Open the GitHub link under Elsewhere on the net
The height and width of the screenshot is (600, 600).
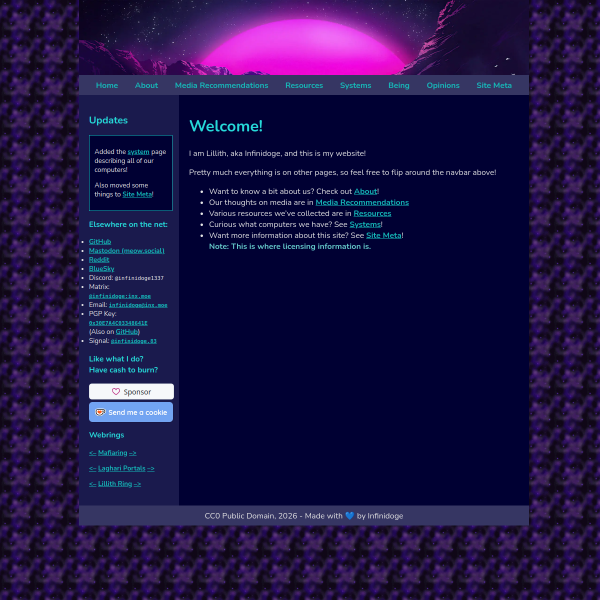pos(100,241)
